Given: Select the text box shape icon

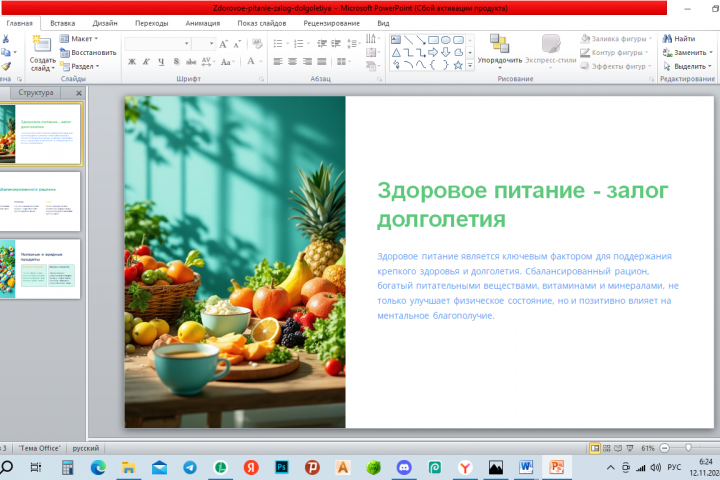Looking at the screenshot, I should click(x=396, y=40).
